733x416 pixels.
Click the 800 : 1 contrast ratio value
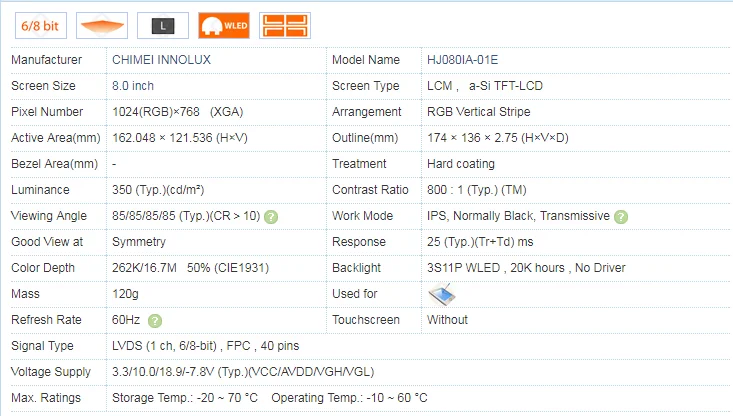(477, 190)
